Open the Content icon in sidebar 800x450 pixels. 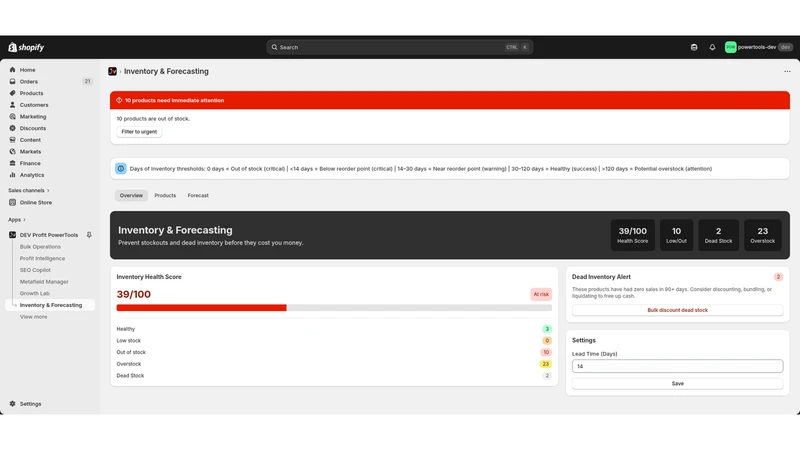click(x=12, y=140)
